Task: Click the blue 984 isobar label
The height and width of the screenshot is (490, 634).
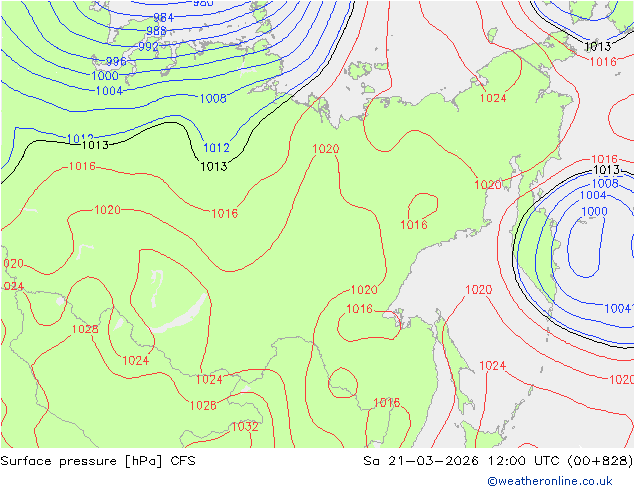Action: point(163,18)
